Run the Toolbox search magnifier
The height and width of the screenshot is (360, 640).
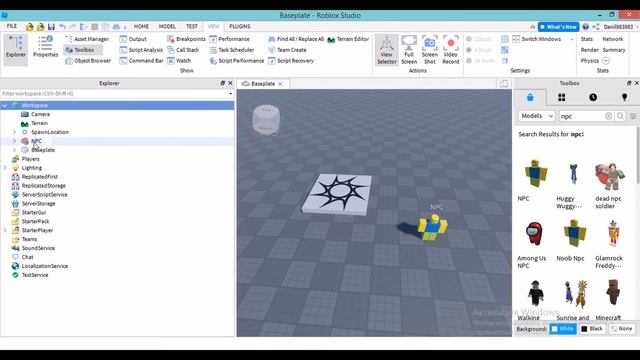(620, 116)
